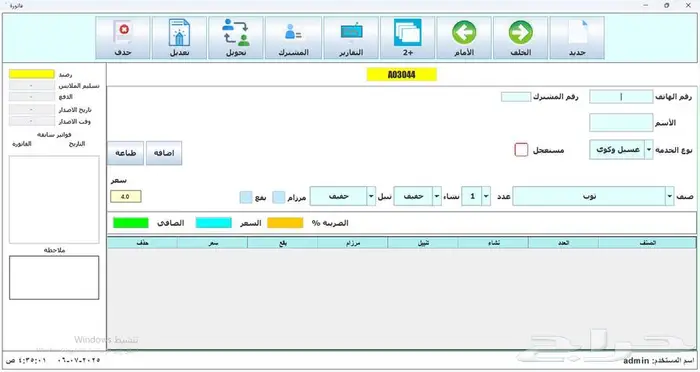
Task: Open the نوع الخدمه service type dropdown
Action: (649, 150)
